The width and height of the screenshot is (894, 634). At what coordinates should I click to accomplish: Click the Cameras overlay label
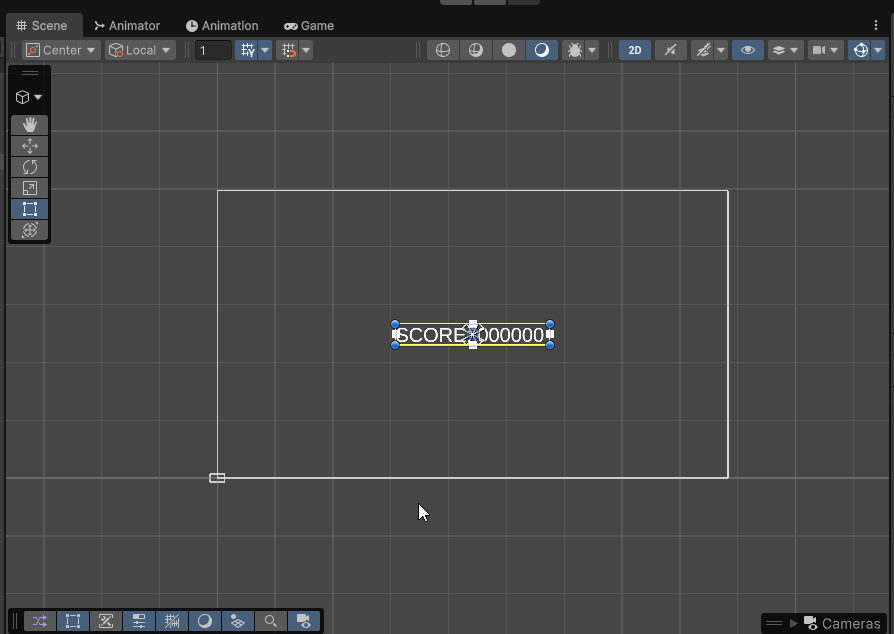[x=851, y=624]
